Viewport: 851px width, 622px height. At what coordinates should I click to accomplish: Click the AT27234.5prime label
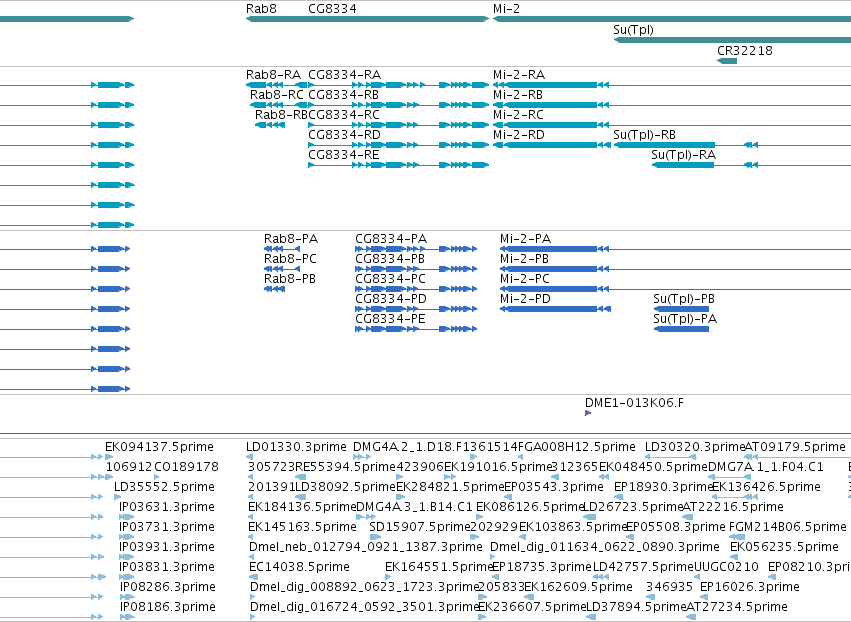[737, 608]
